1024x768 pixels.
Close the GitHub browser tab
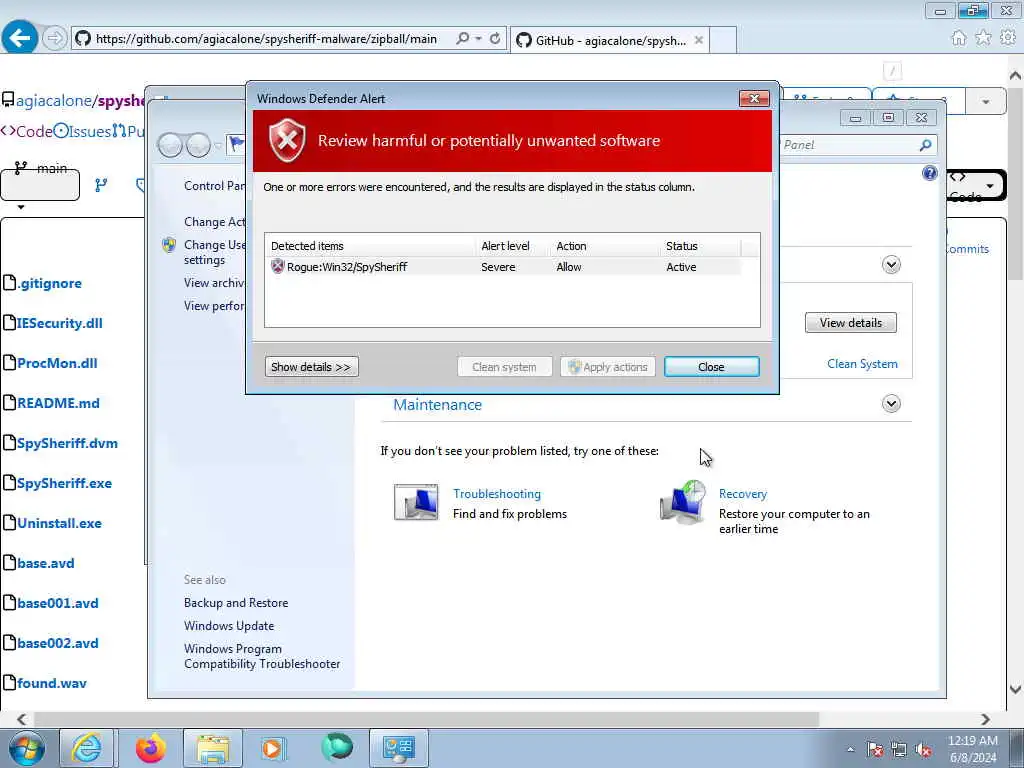click(699, 40)
